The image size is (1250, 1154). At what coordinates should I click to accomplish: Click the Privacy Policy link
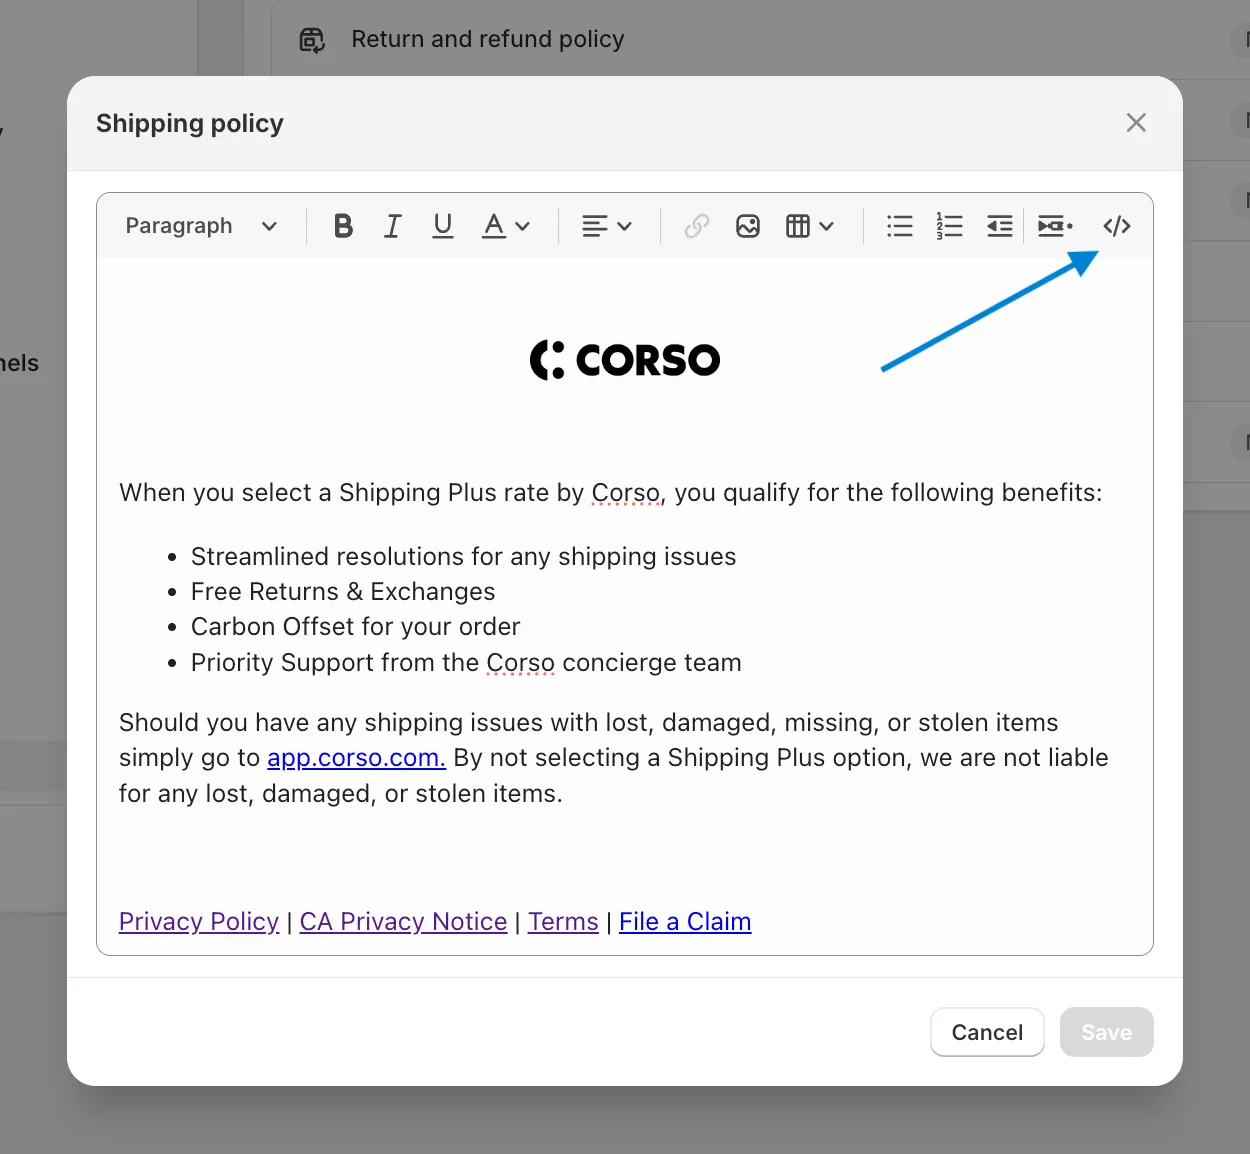pyautogui.click(x=198, y=921)
